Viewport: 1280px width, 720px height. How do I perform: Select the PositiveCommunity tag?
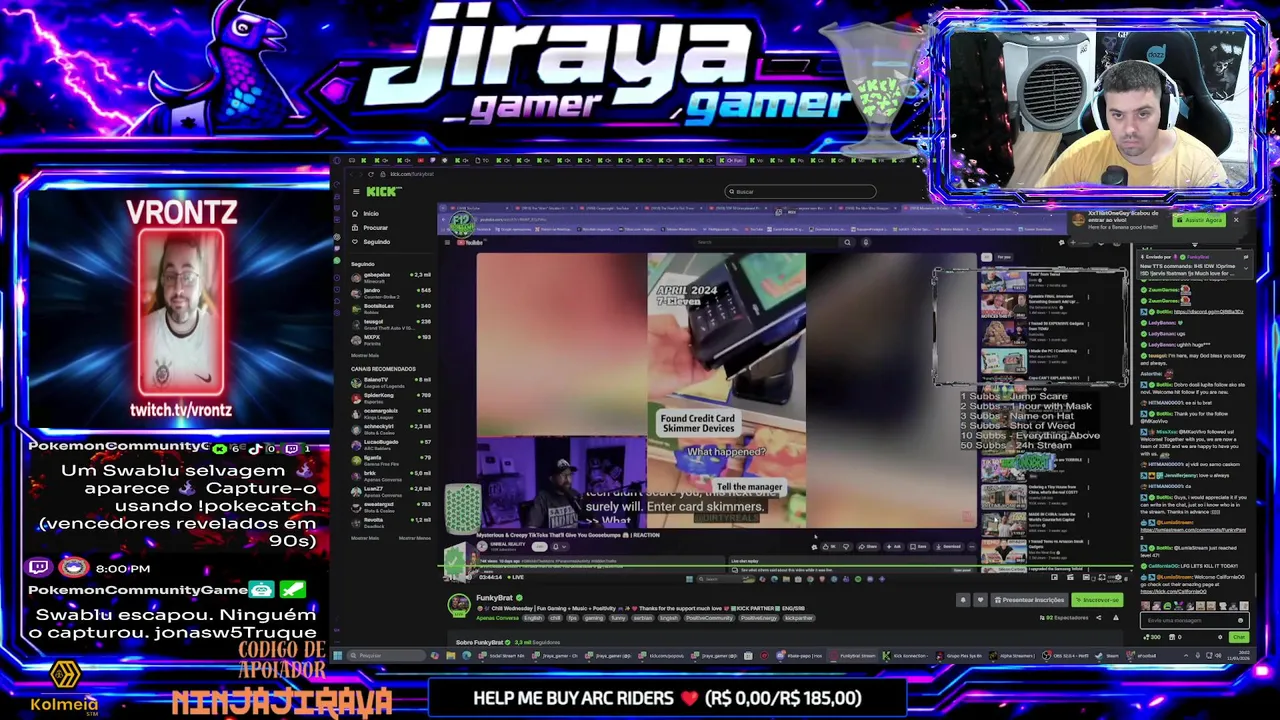[x=709, y=618]
